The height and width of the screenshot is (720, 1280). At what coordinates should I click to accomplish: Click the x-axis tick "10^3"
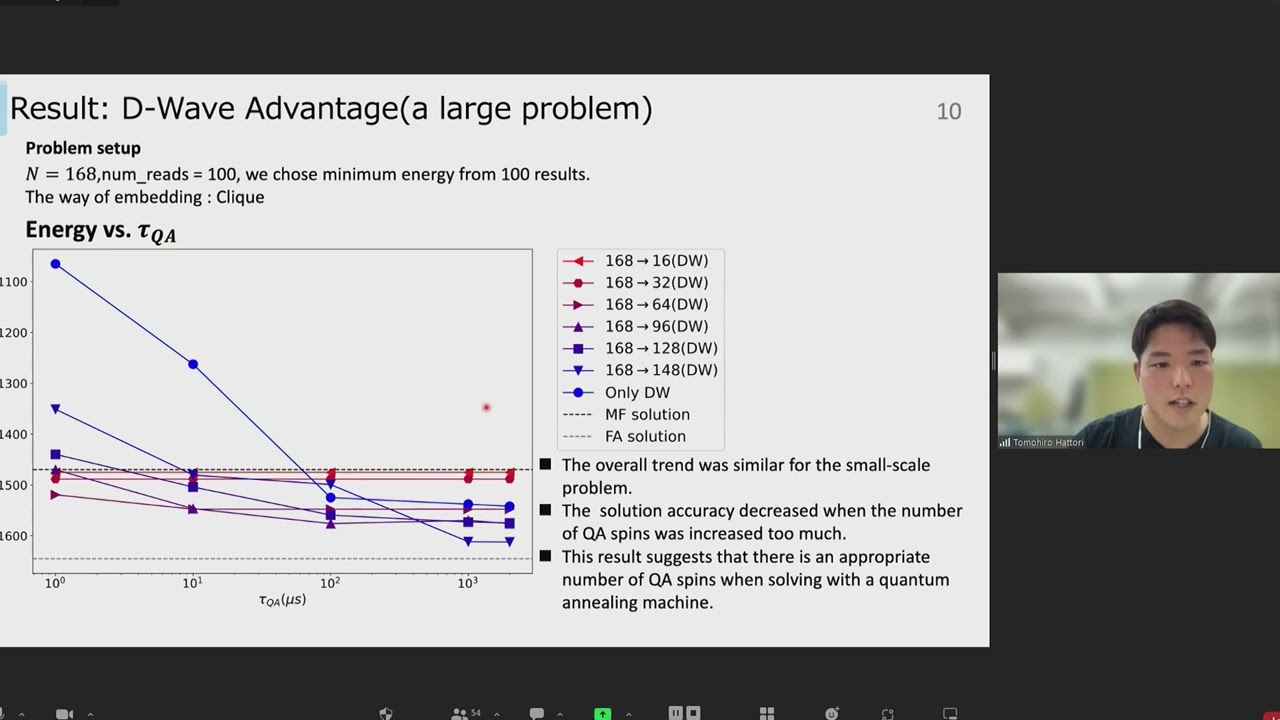coord(467,582)
